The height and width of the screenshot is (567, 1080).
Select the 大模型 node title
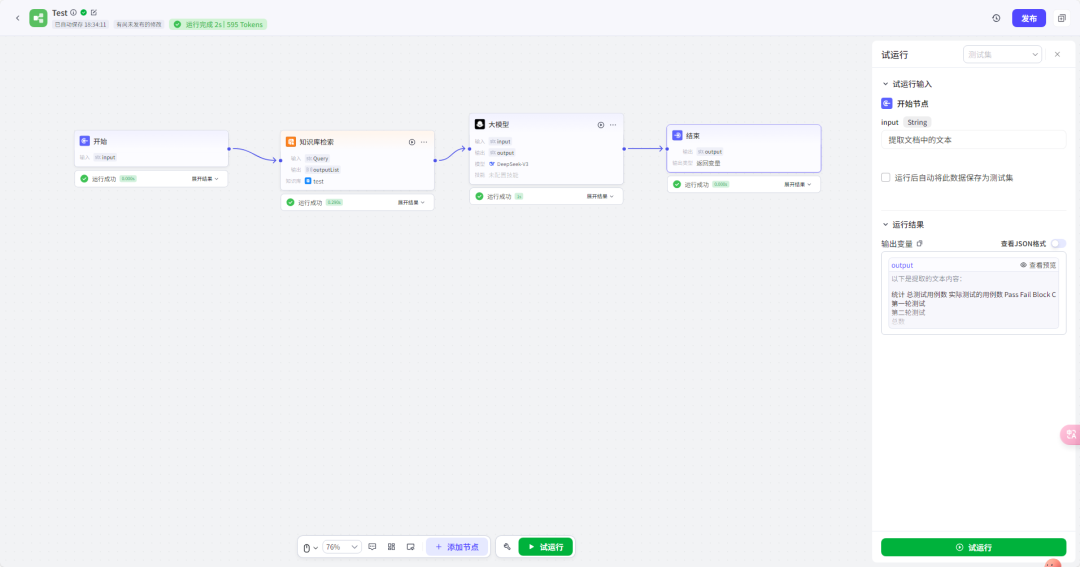pyautogui.click(x=499, y=125)
